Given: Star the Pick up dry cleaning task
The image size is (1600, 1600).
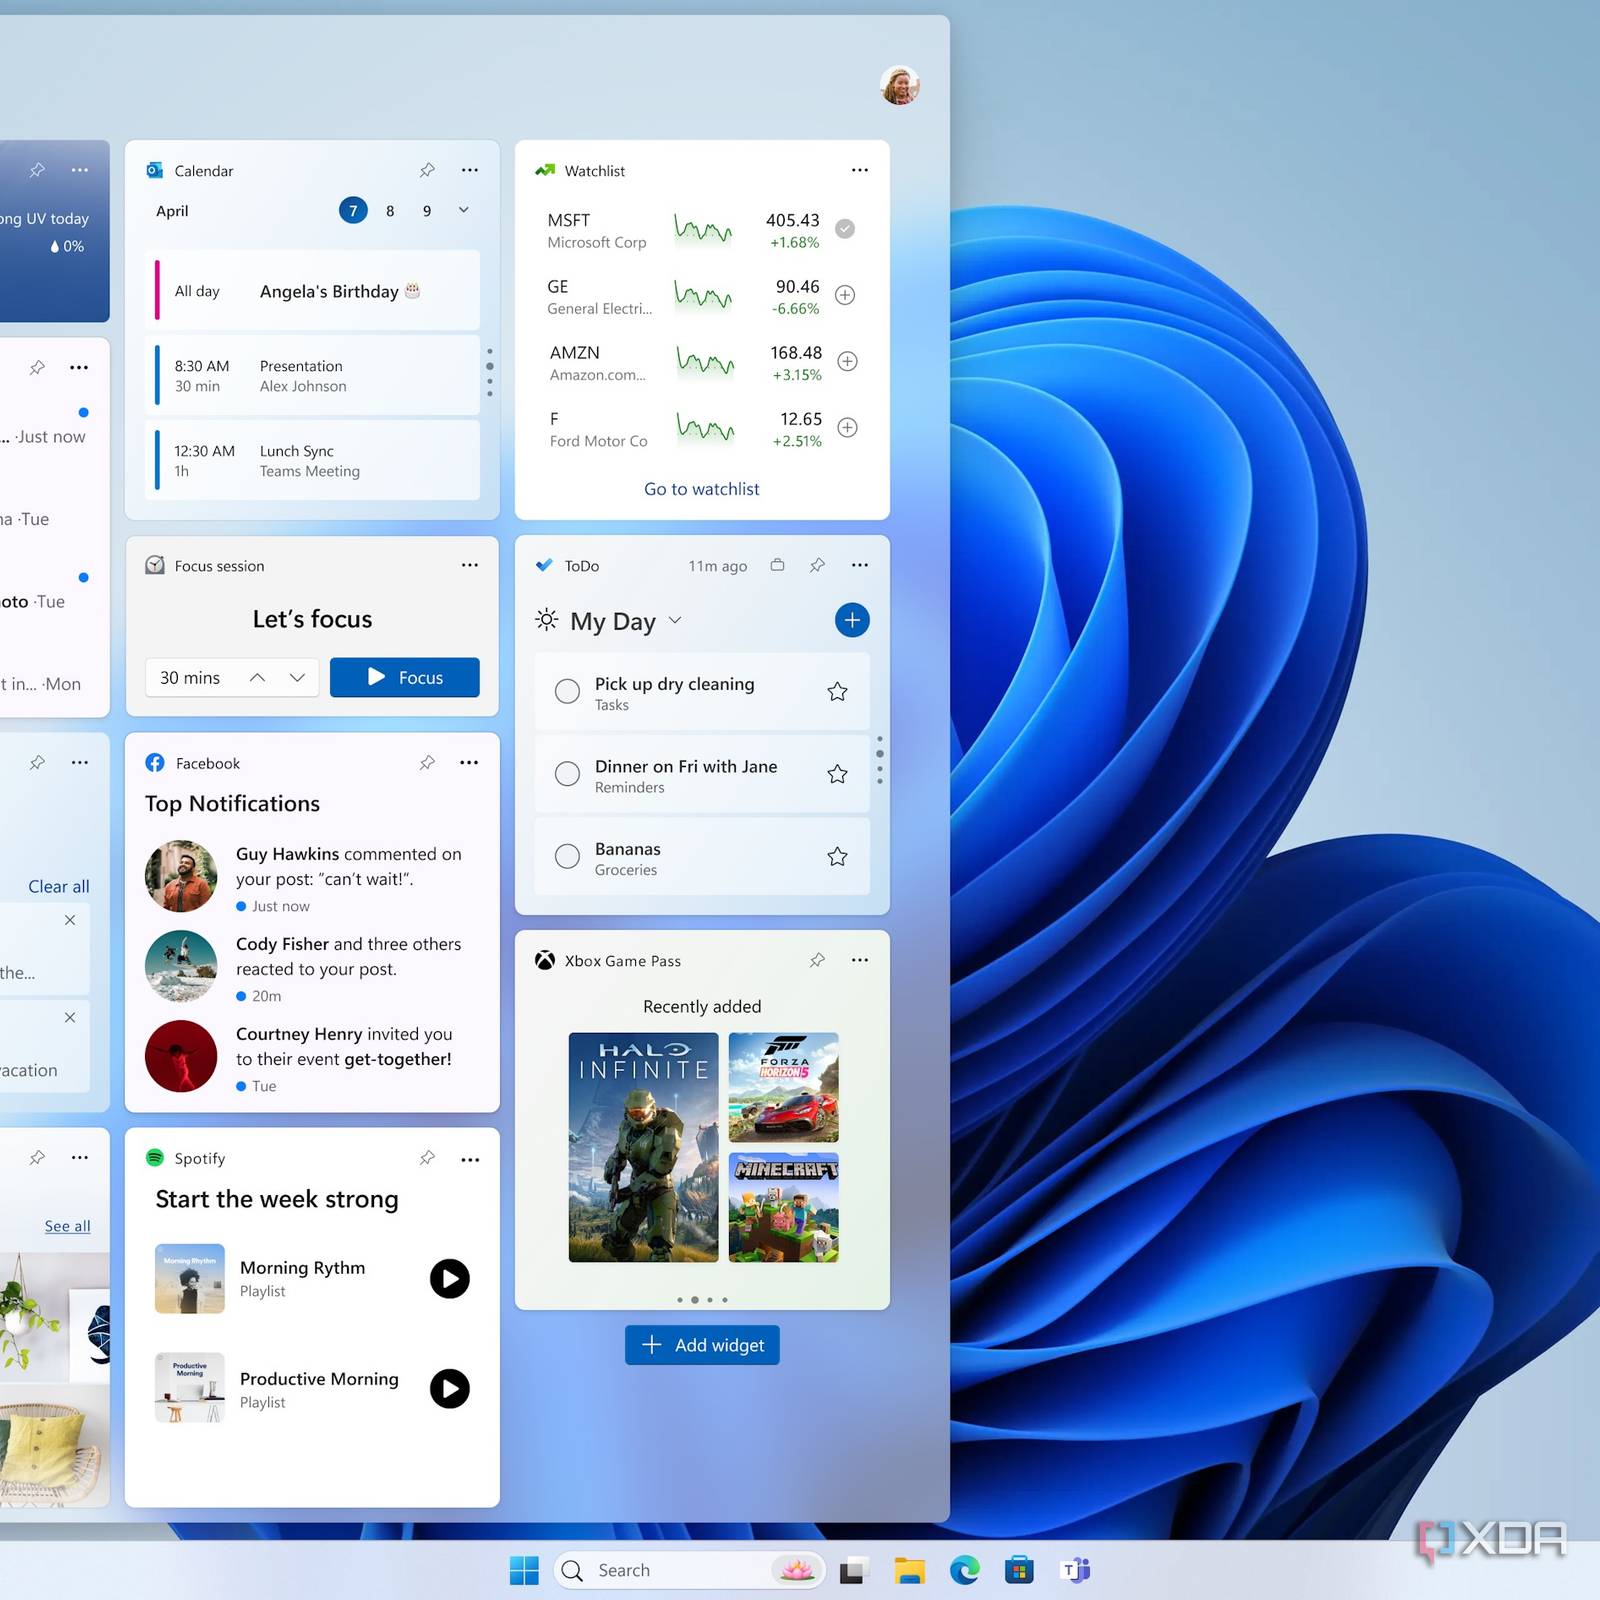Looking at the screenshot, I should (837, 692).
